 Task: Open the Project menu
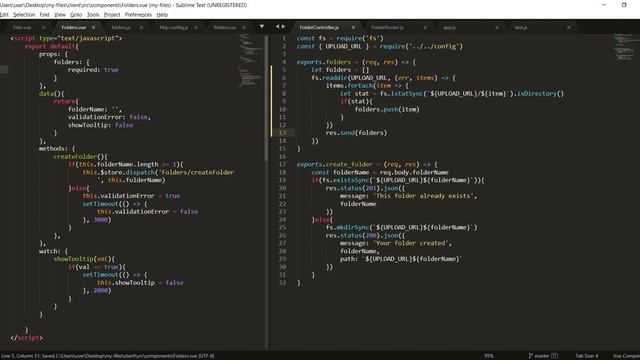(x=112, y=15)
